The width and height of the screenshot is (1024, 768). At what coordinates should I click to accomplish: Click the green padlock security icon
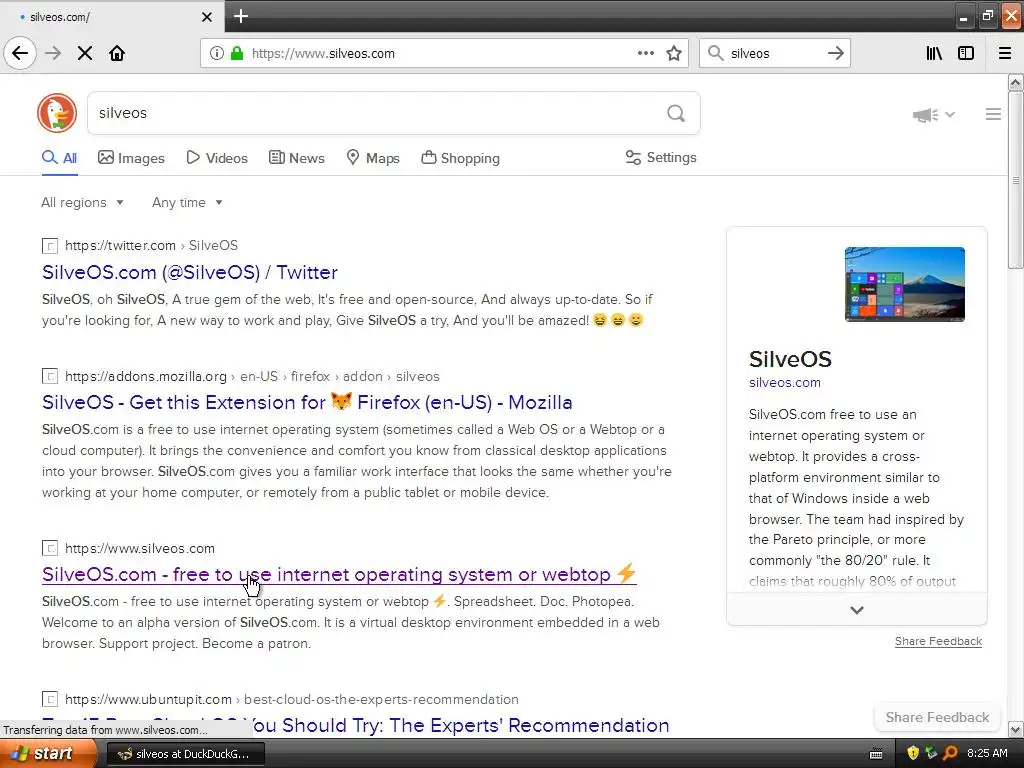(237, 53)
